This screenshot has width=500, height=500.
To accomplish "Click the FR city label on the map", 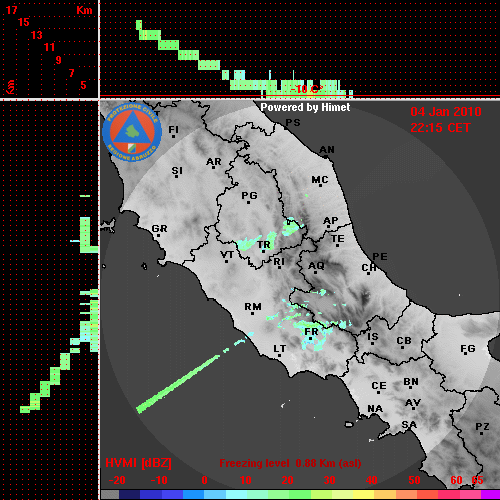I will [311, 332].
